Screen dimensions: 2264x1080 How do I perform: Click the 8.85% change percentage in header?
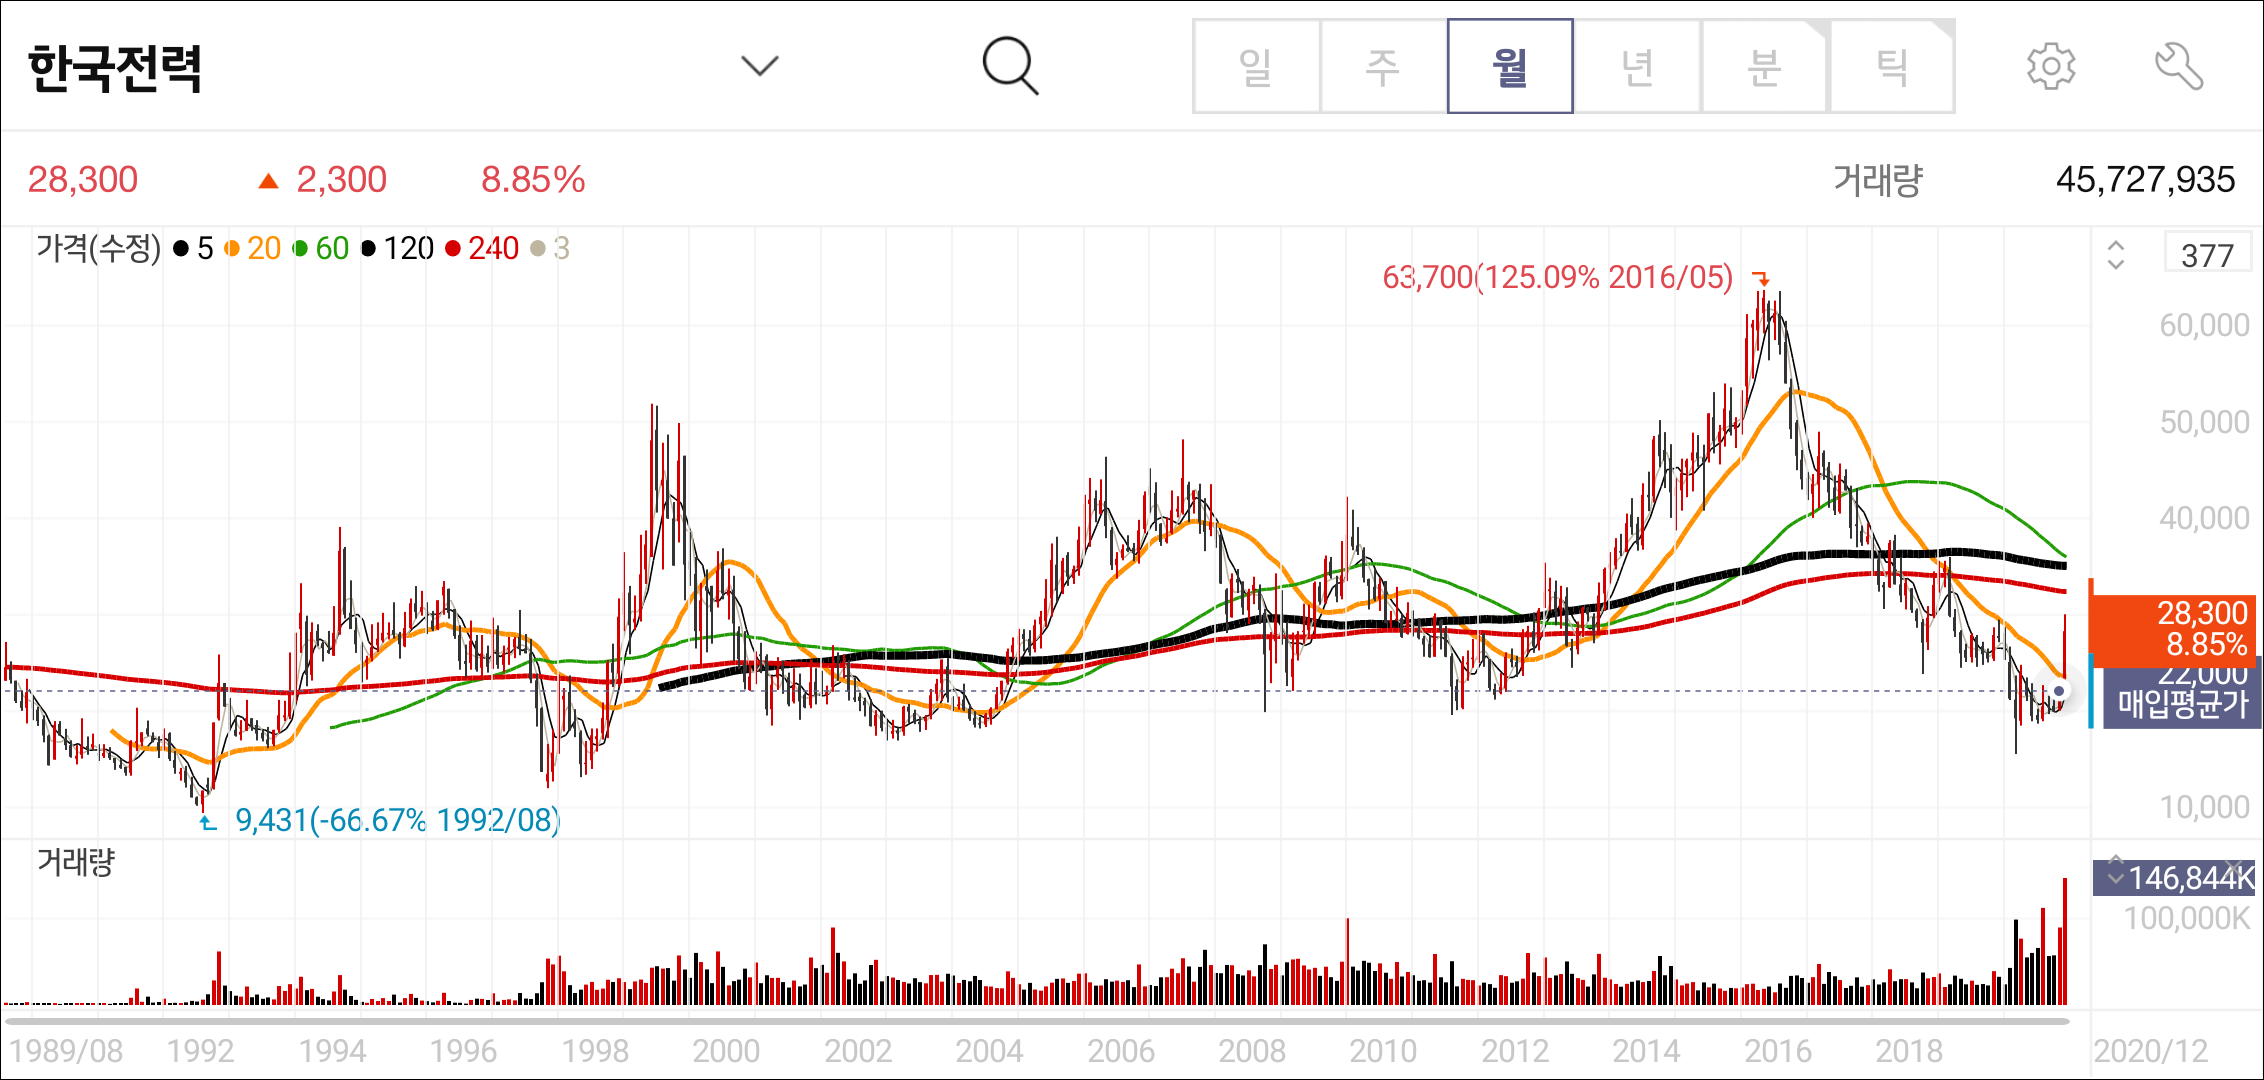(x=533, y=180)
